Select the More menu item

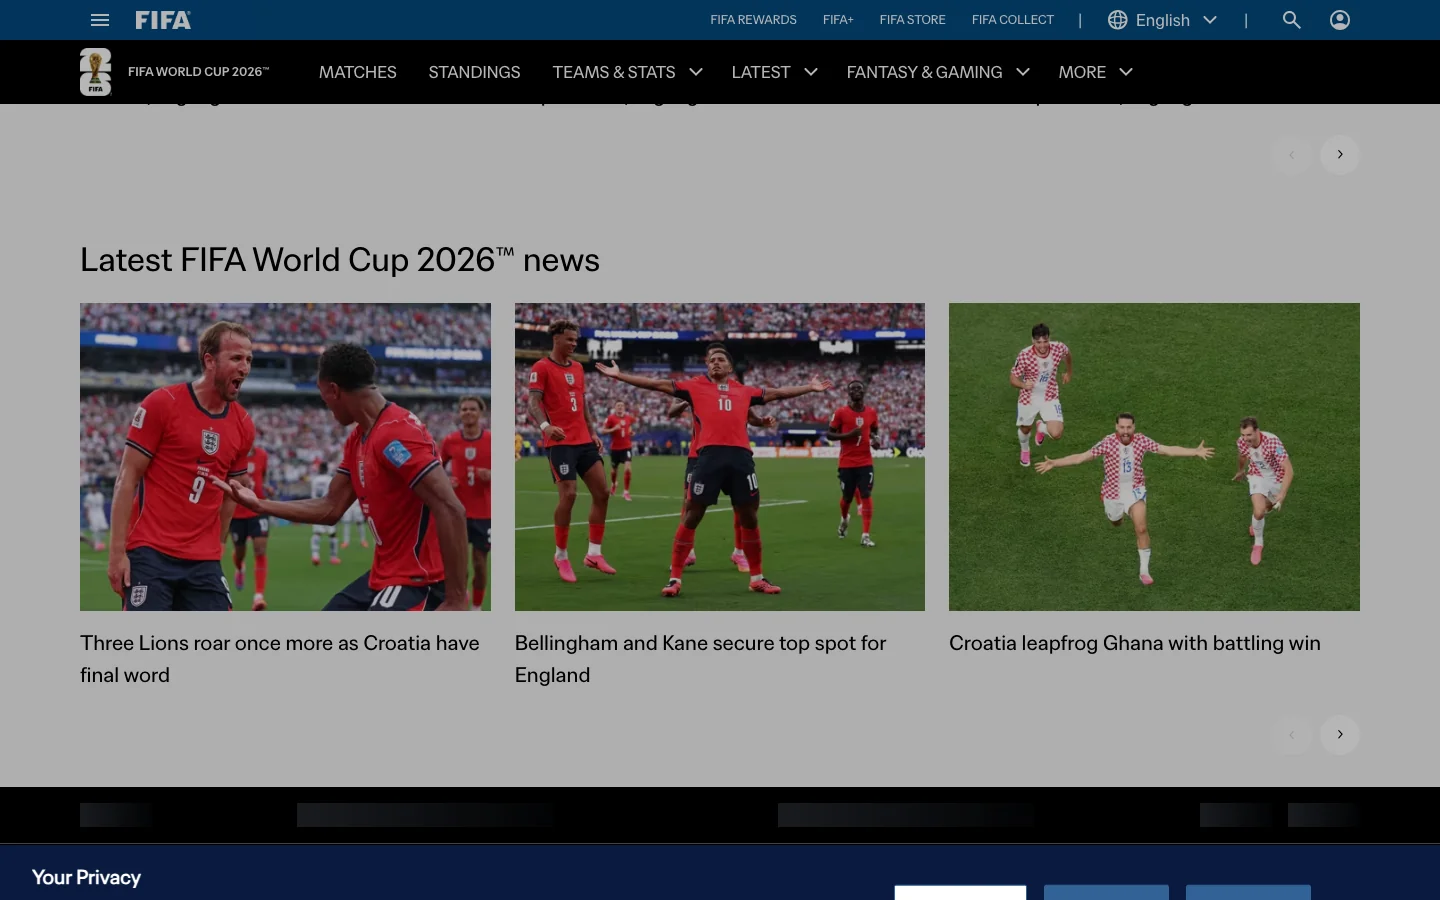(1082, 72)
